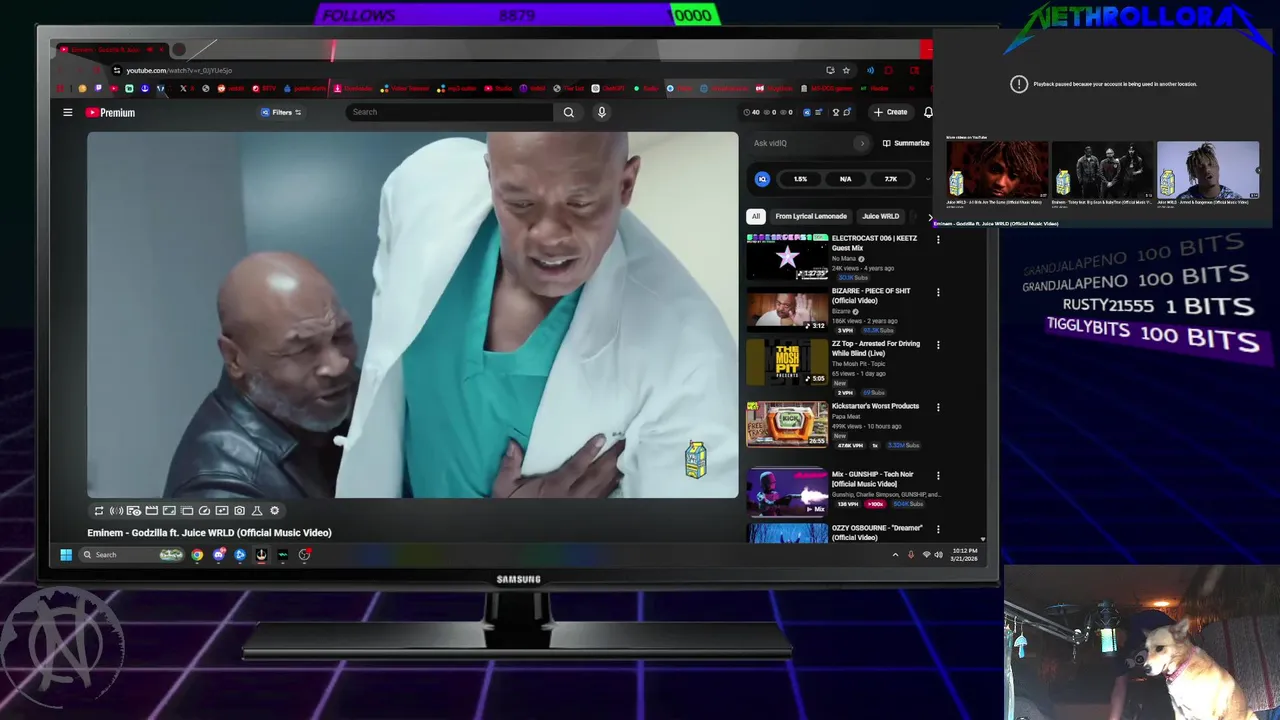Click vidIQ counter showing 40
The height and width of the screenshot is (720, 1280).
(x=751, y=112)
